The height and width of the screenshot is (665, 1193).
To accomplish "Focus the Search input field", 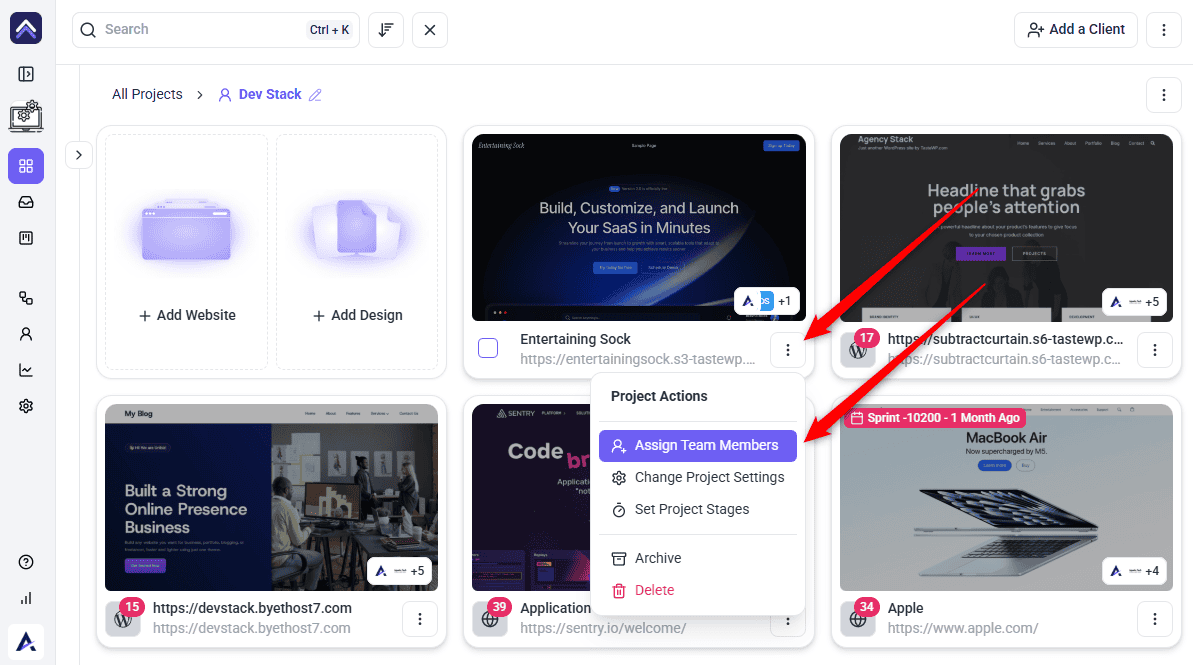I will 216,30.
